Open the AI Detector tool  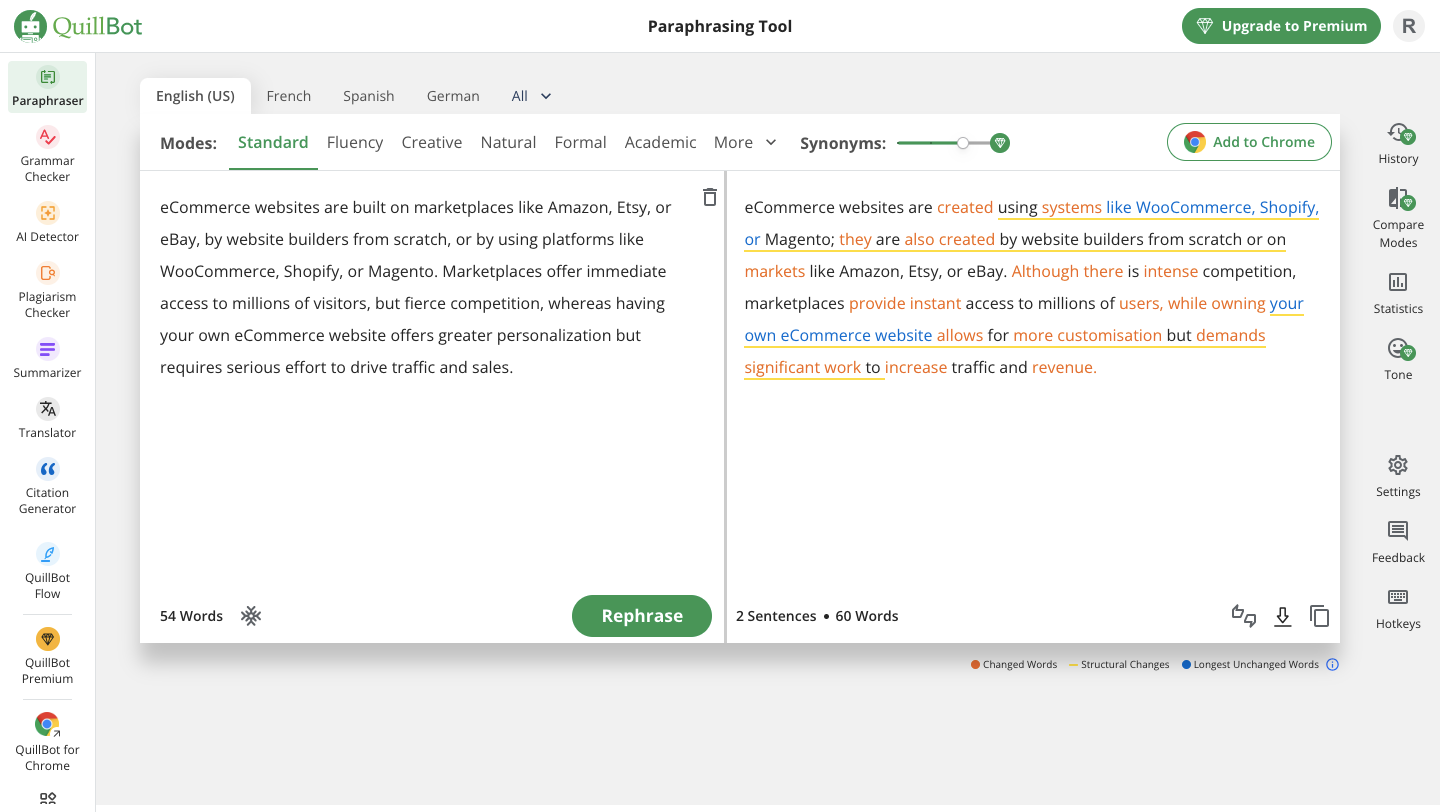click(x=48, y=223)
